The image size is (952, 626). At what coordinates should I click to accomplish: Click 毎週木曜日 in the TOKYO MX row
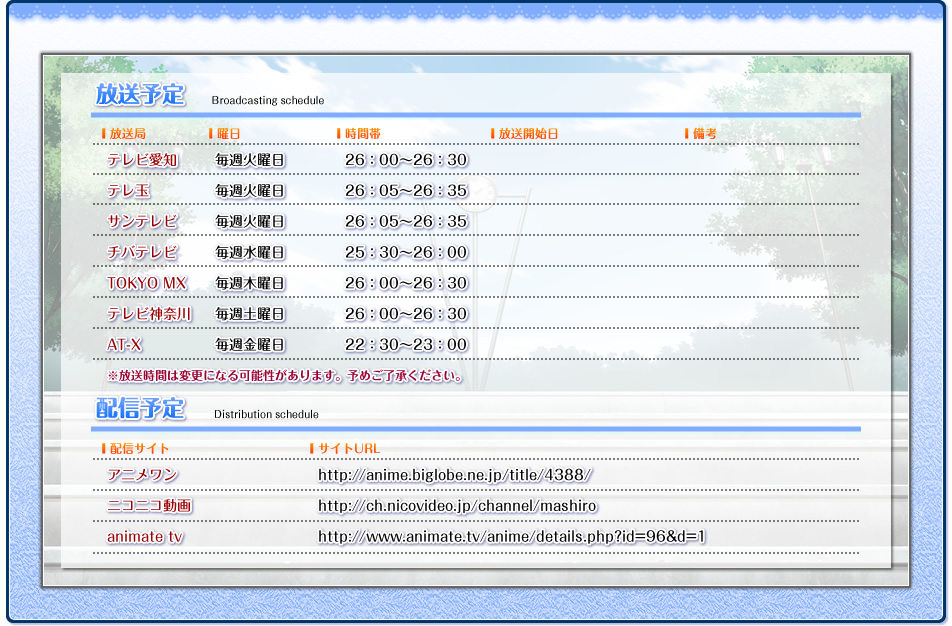click(x=250, y=284)
